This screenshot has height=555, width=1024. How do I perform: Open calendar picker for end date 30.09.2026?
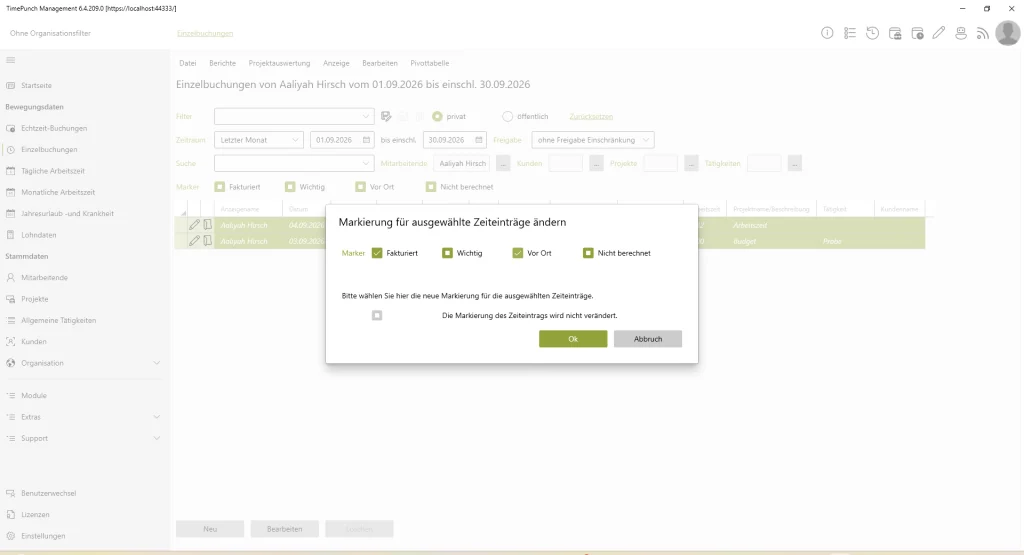click(479, 140)
